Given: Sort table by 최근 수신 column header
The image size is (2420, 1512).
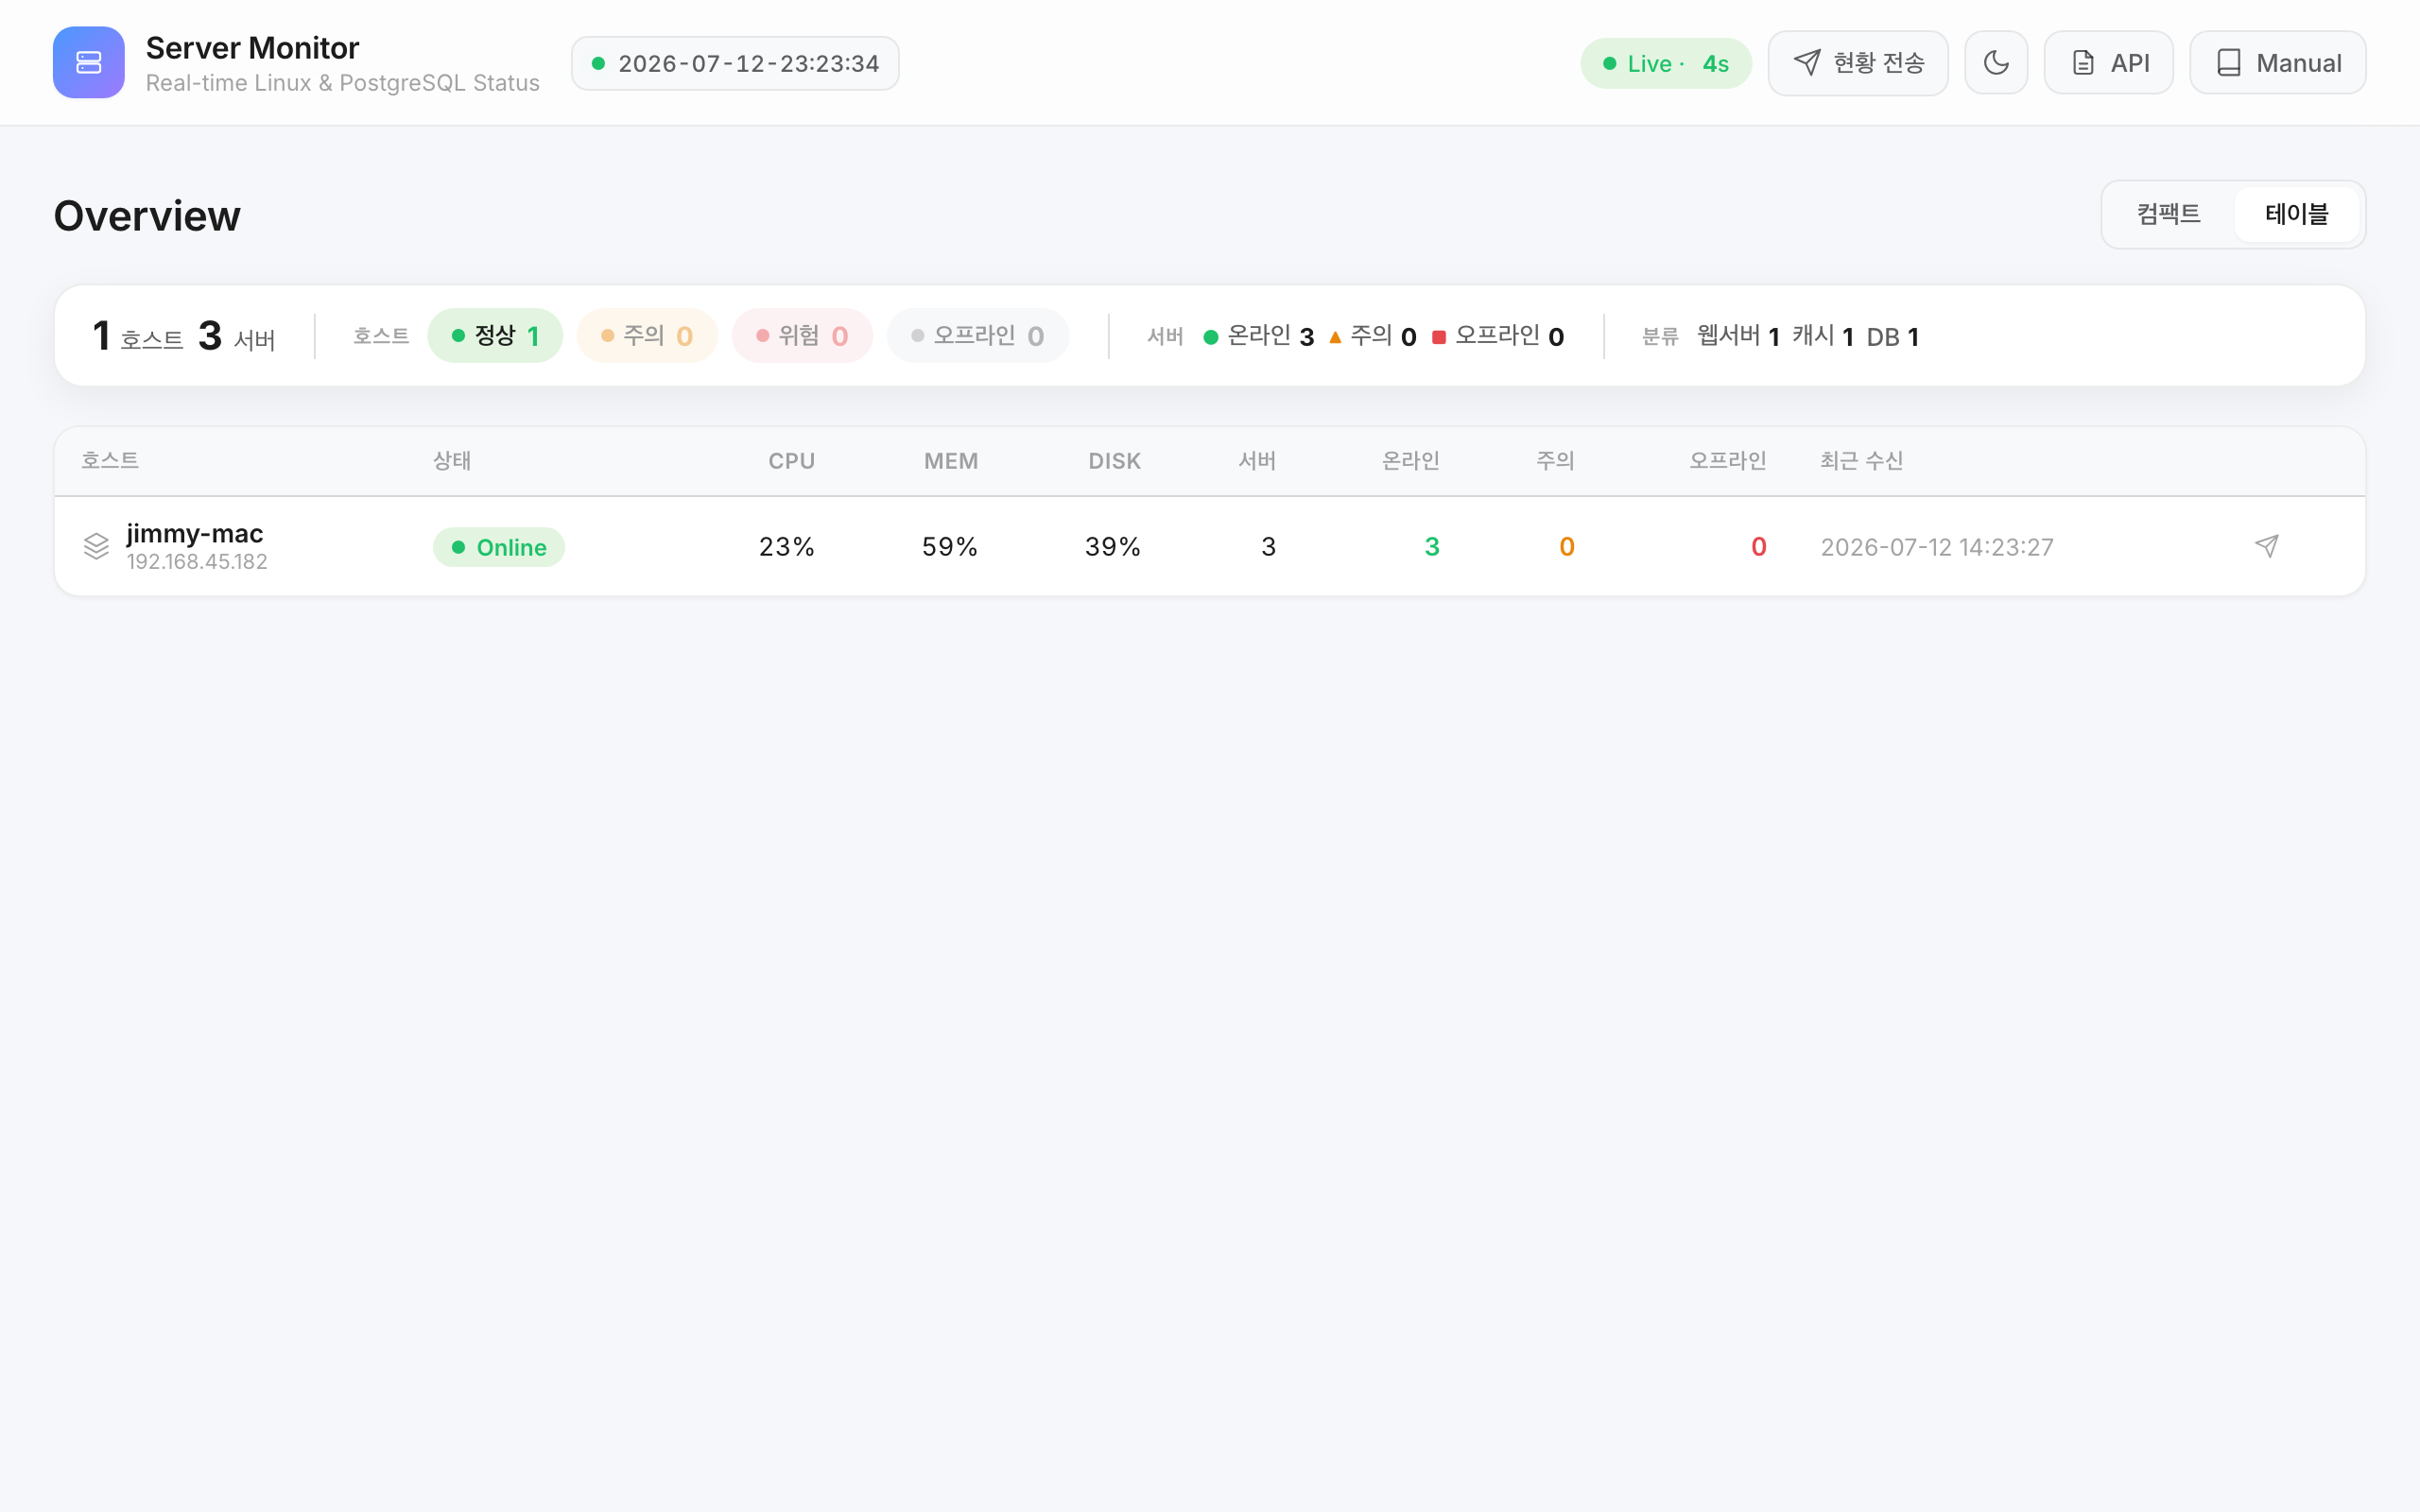Looking at the screenshot, I should (x=1861, y=461).
